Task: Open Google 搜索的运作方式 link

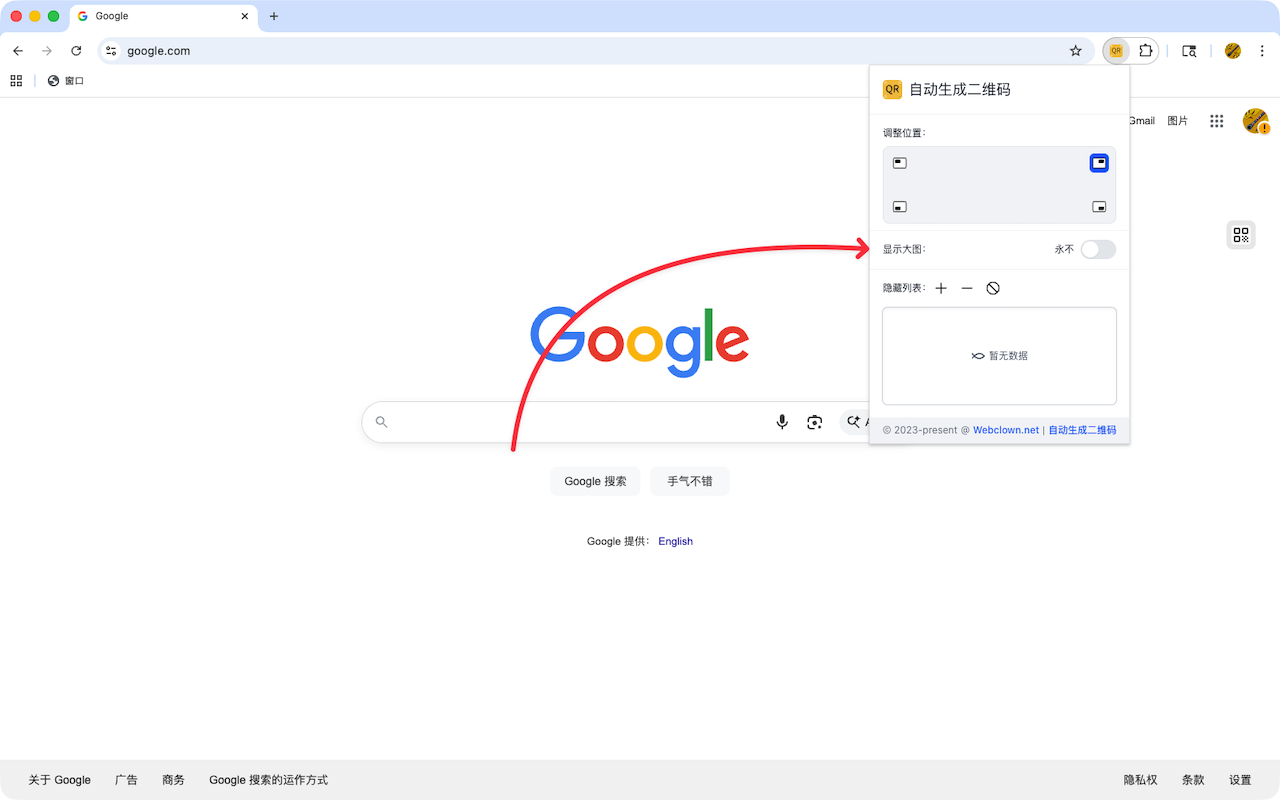Action: pos(268,780)
